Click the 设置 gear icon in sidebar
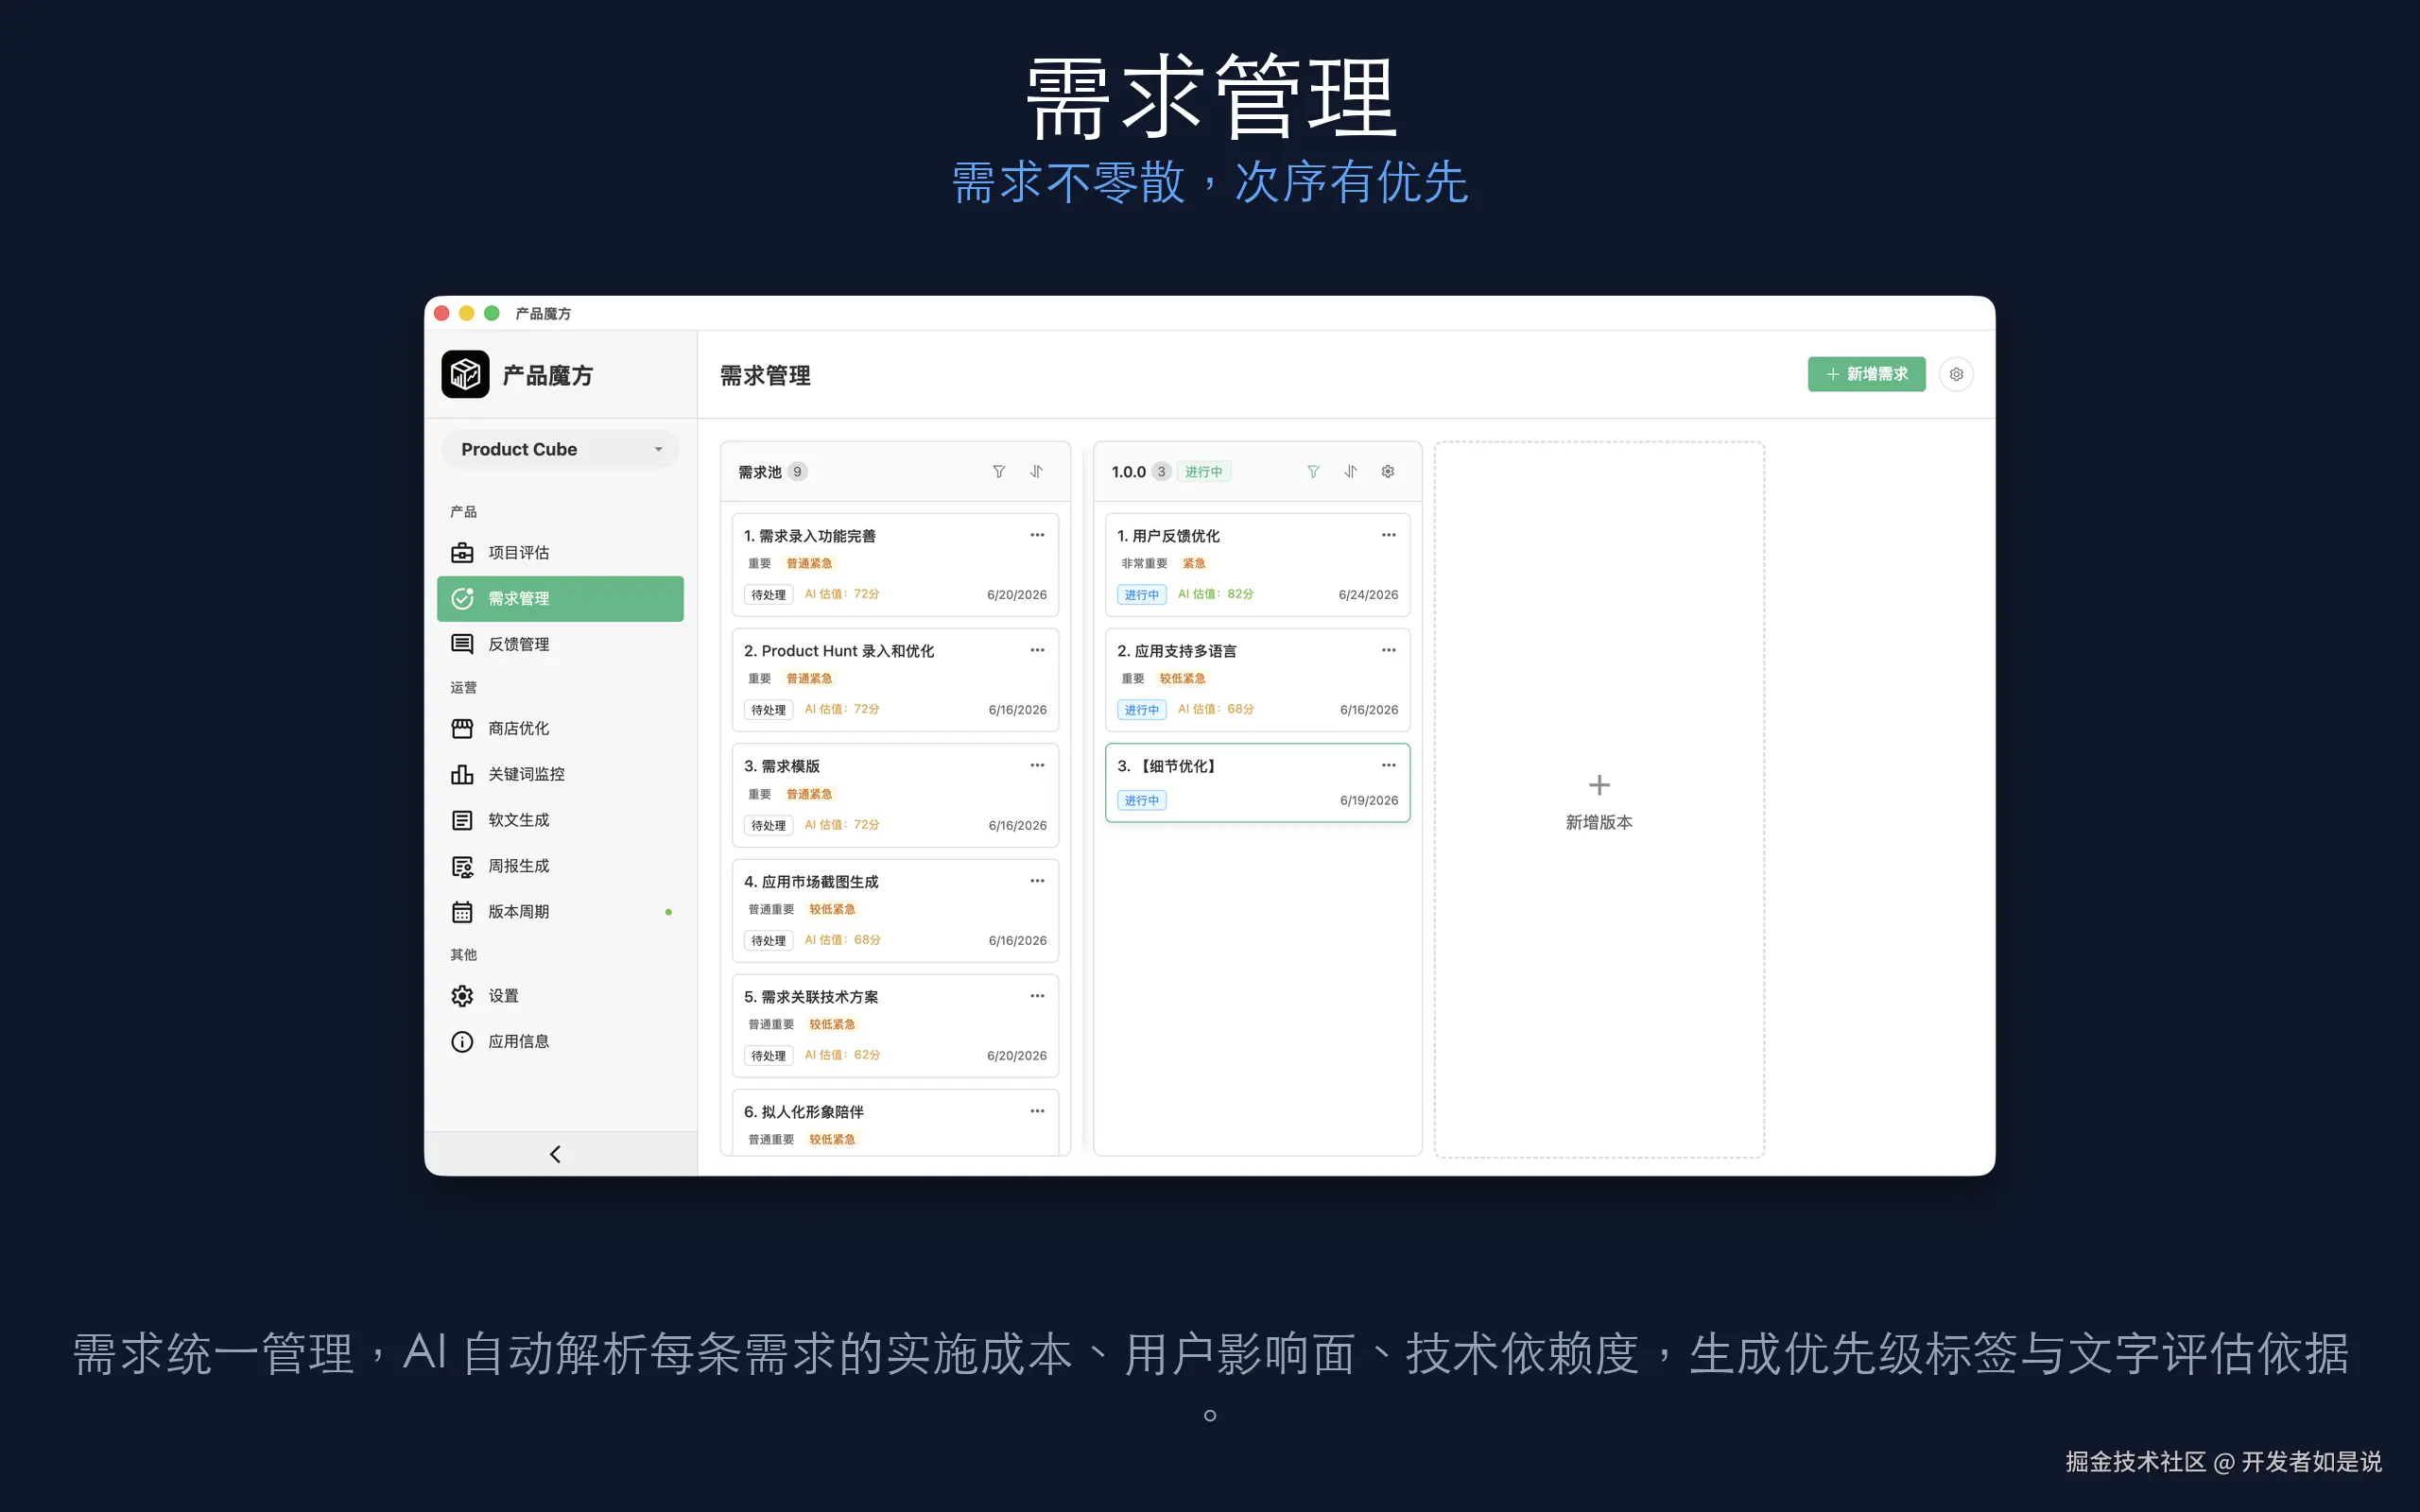The width and height of the screenshot is (2420, 1512). (x=462, y=996)
